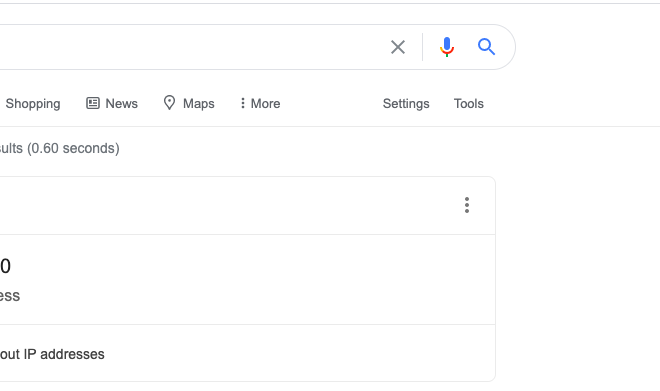Viewport: 660px width, 391px height.
Task: Click the results time text (0.60 seconds)
Action: click(73, 149)
